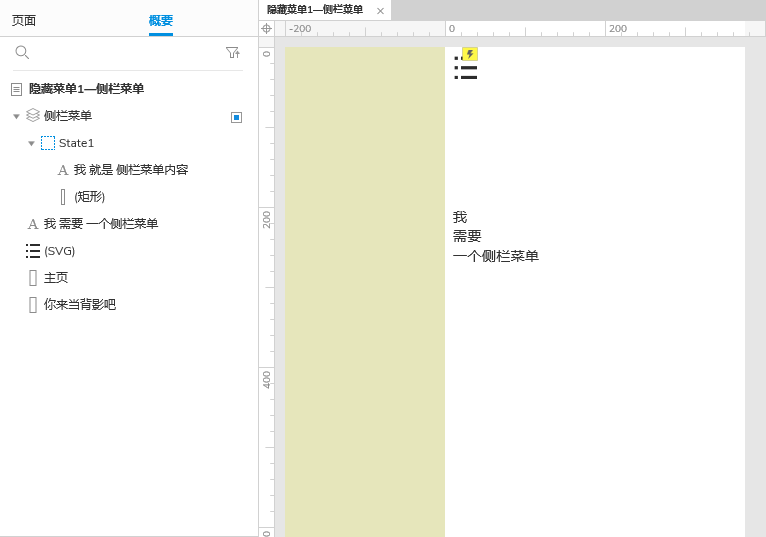
Task: Click the text icon beside 我 就是 侧栏菜单内容
Action: tap(63, 170)
